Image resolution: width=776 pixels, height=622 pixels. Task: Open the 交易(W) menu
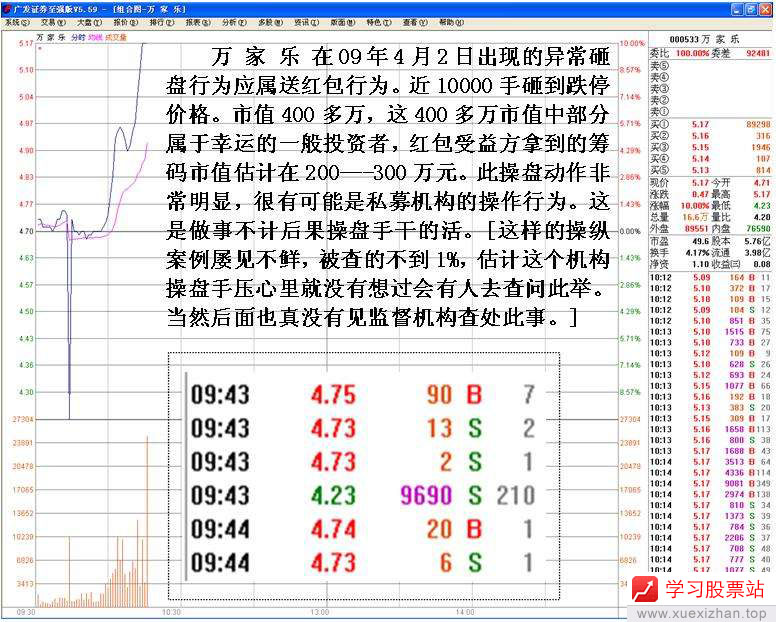click(x=53, y=23)
